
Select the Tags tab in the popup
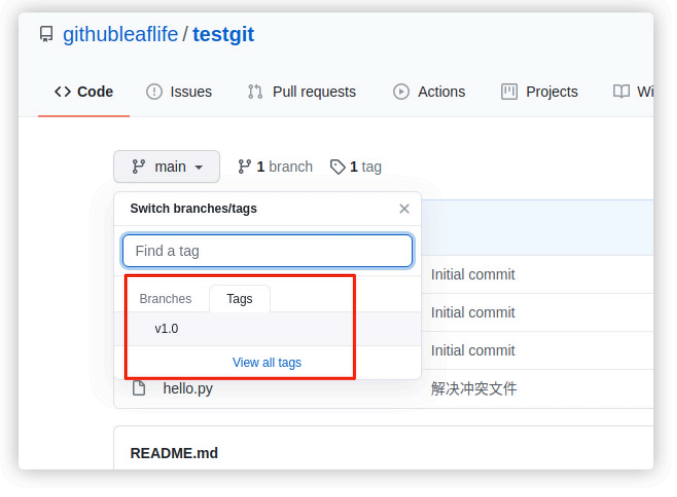click(x=240, y=298)
